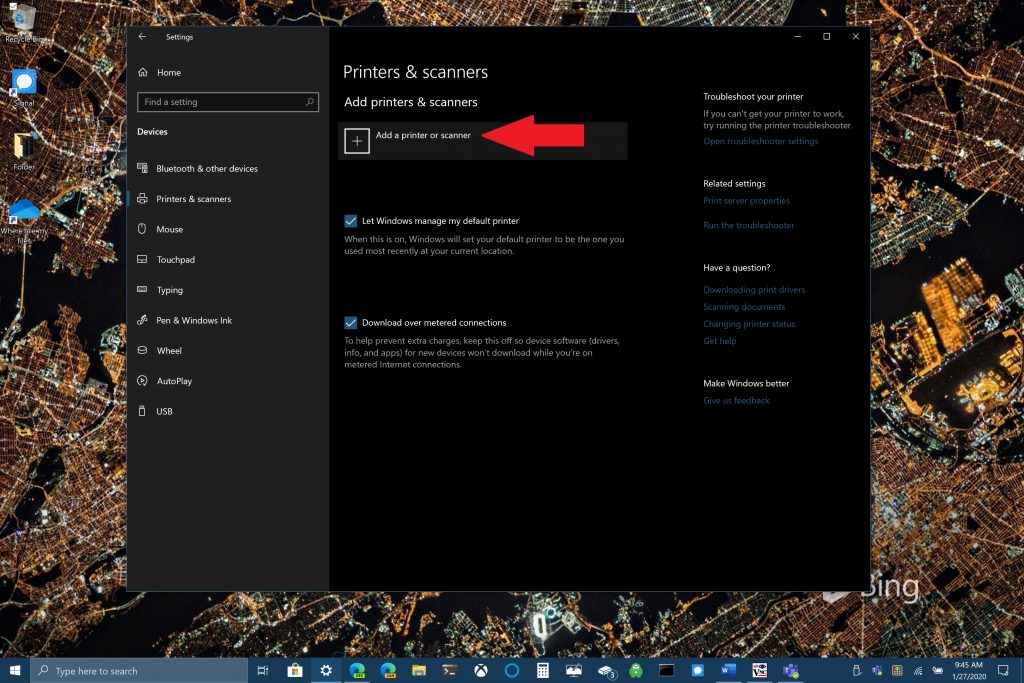Open Cortana from the taskbar

tap(512, 671)
